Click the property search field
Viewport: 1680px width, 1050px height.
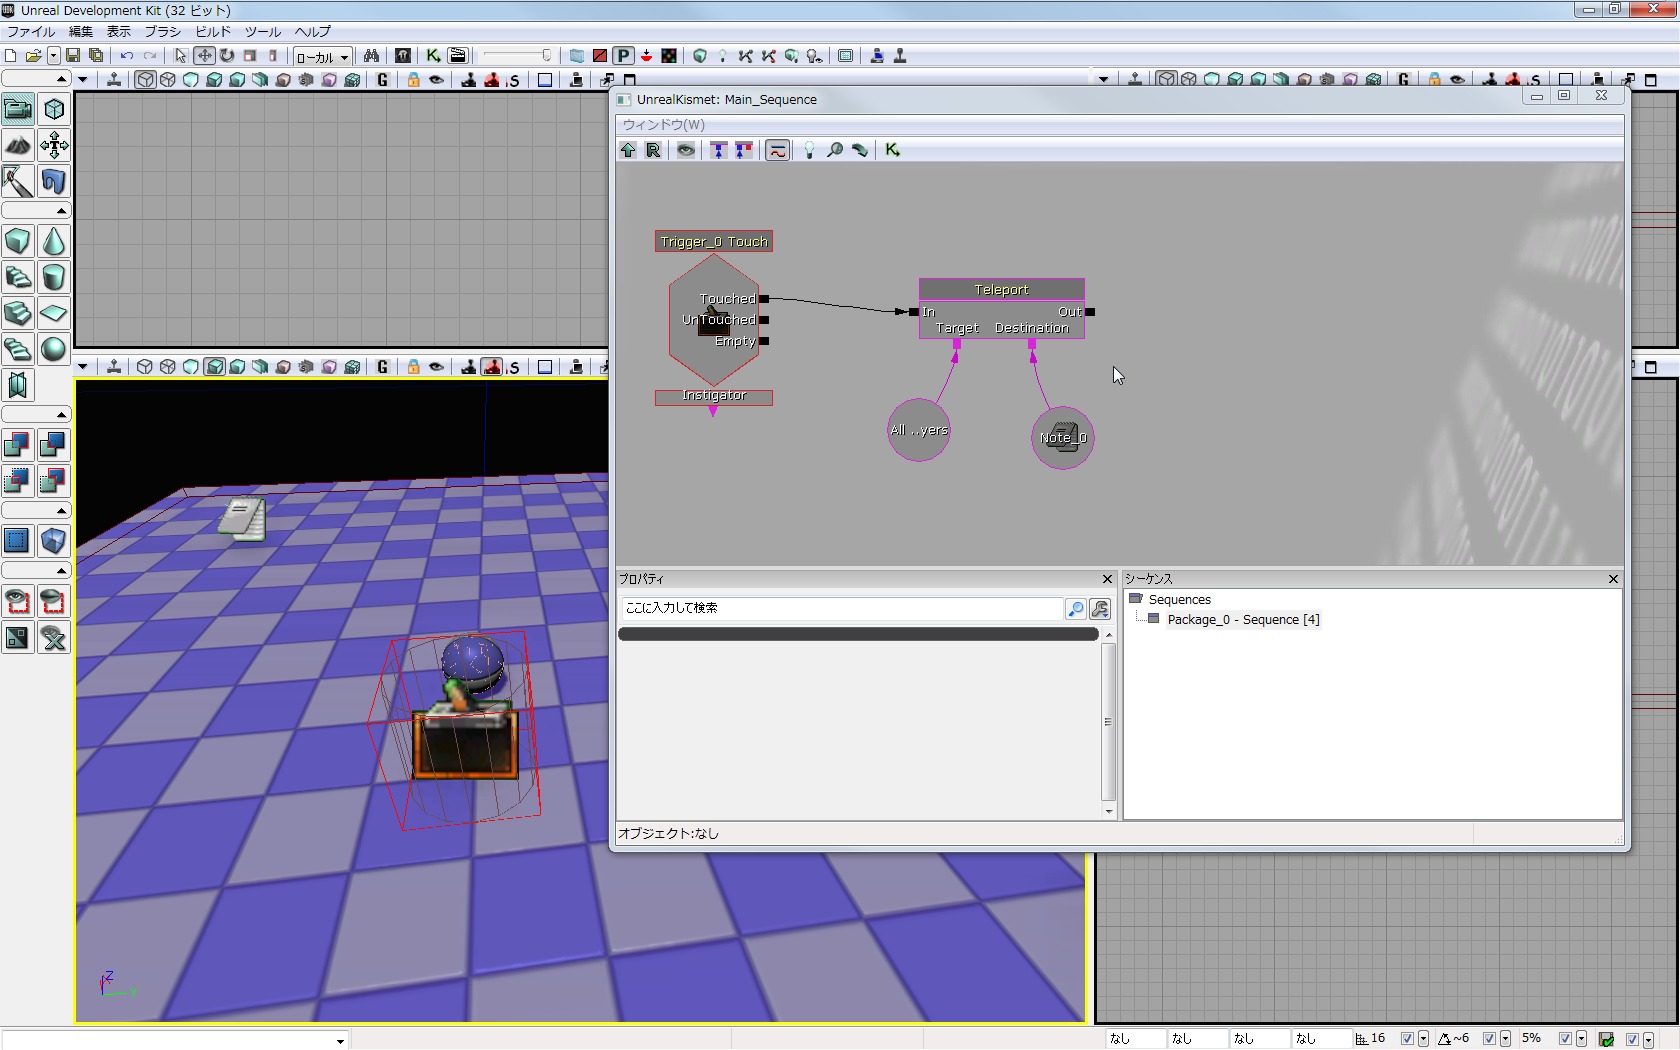click(840, 608)
